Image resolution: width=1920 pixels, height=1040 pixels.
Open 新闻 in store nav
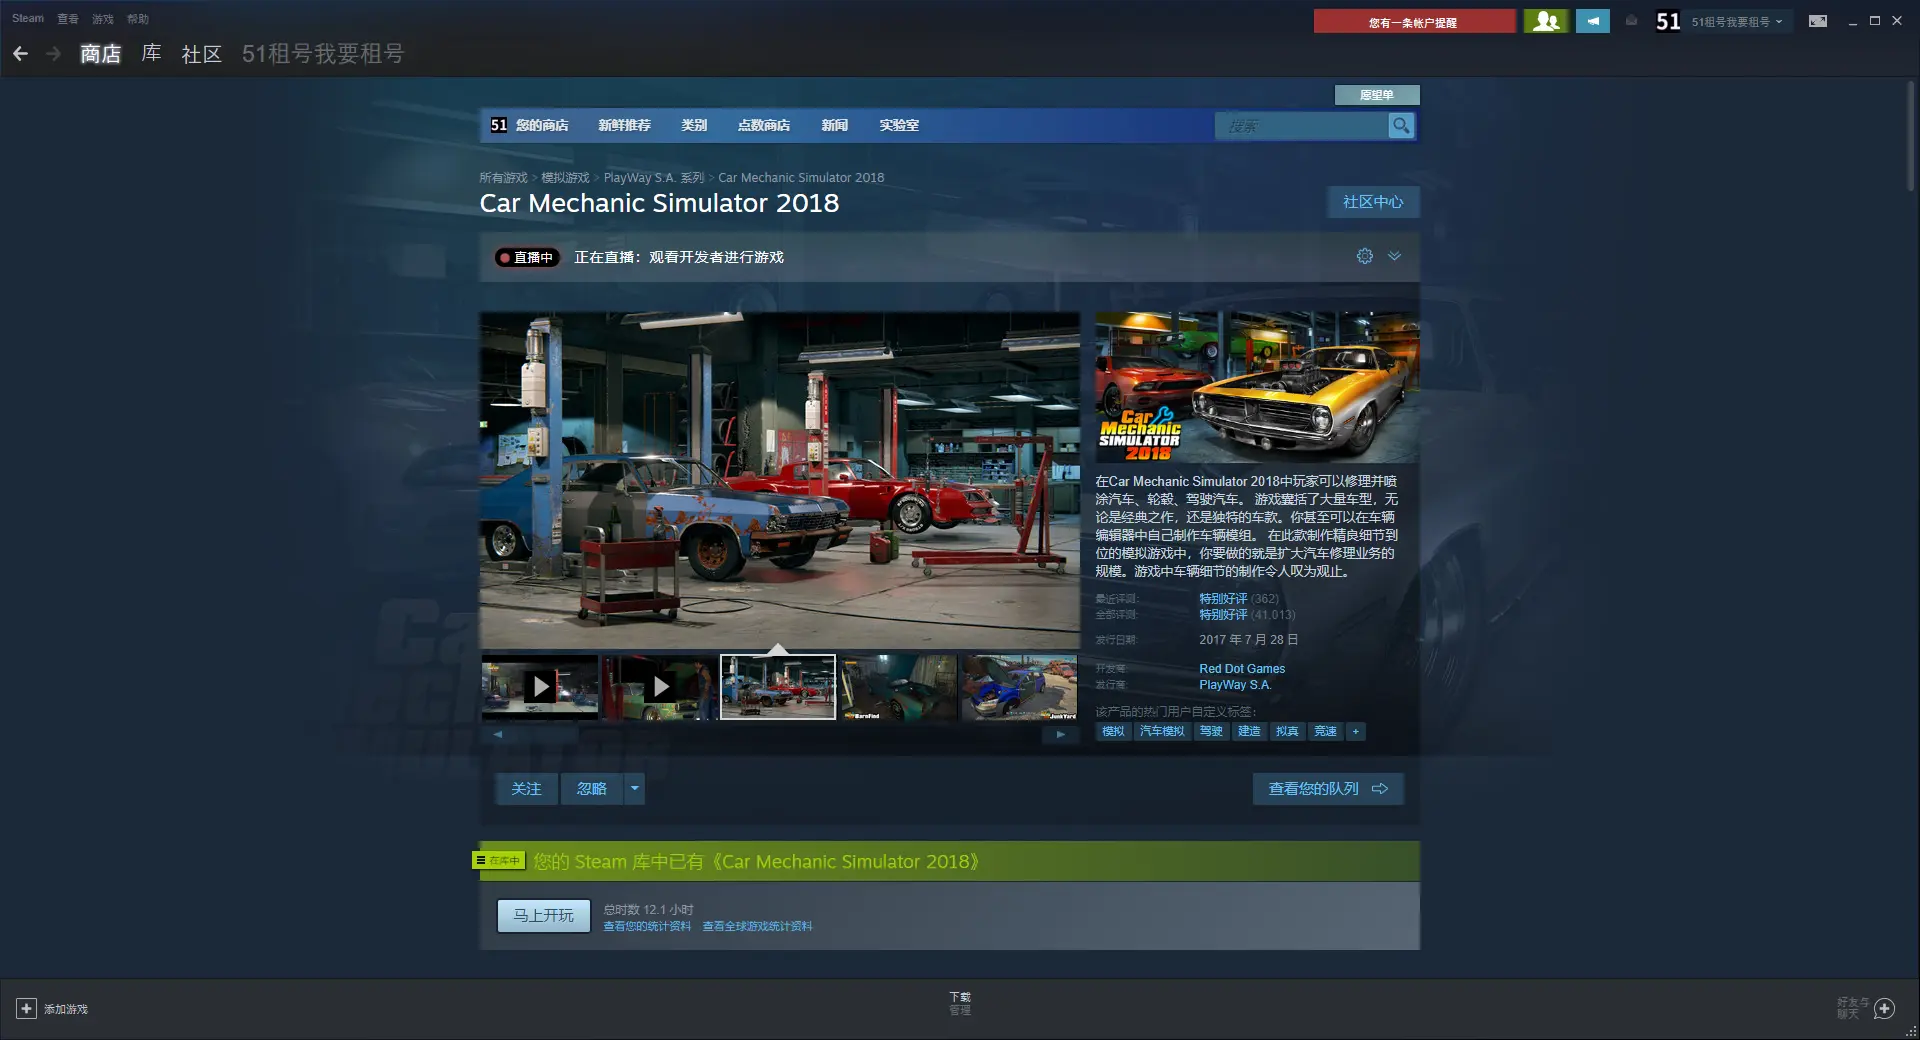coord(835,125)
